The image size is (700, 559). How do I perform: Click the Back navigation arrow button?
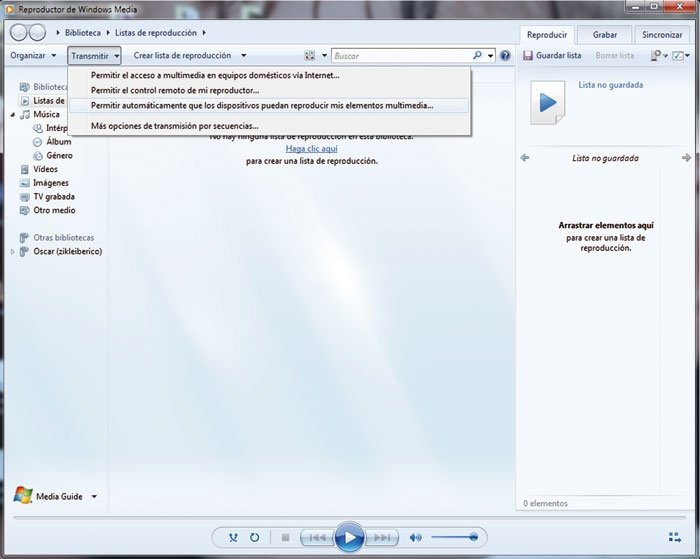point(19,32)
